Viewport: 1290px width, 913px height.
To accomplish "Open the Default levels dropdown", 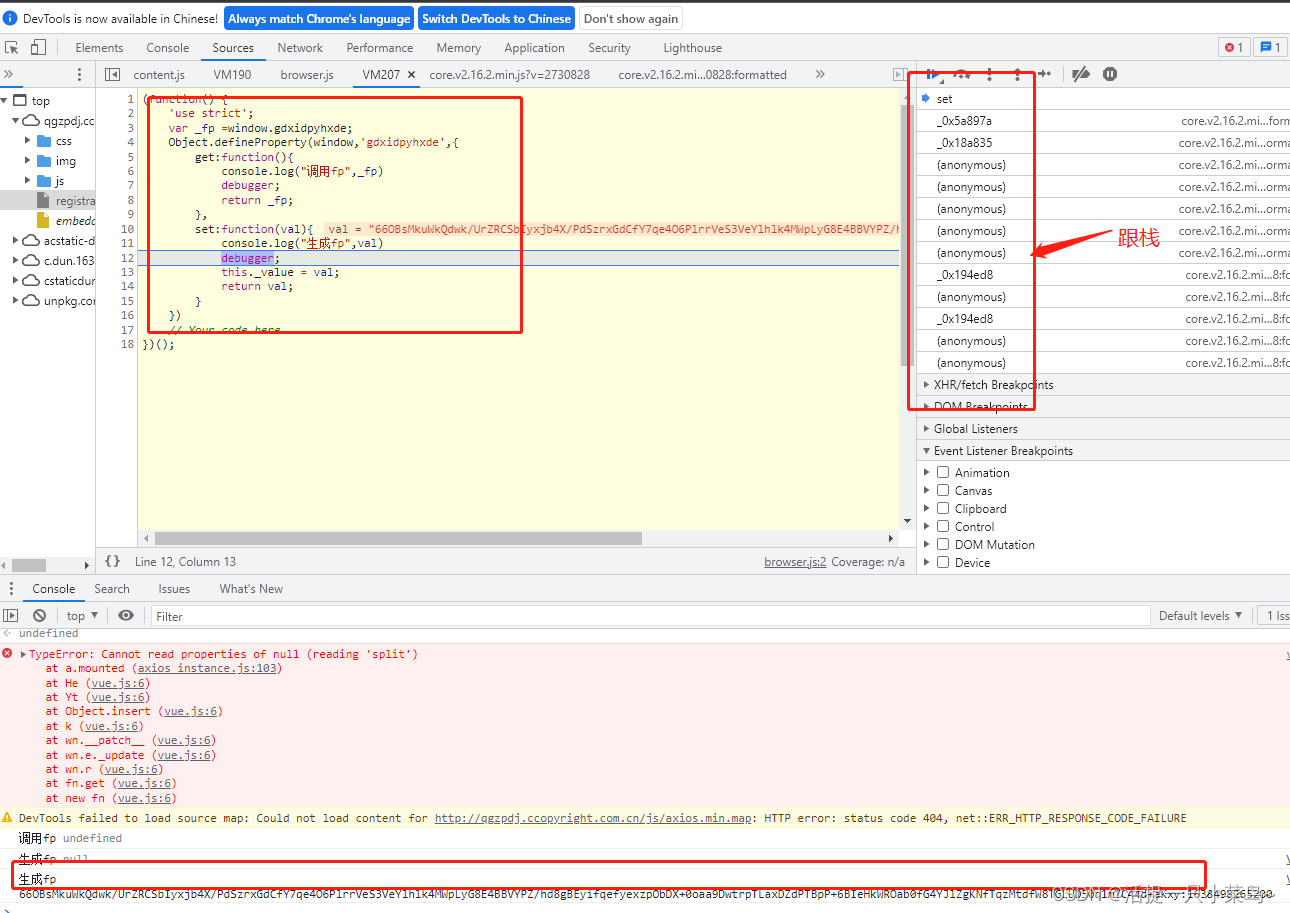I will [x=1200, y=616].
